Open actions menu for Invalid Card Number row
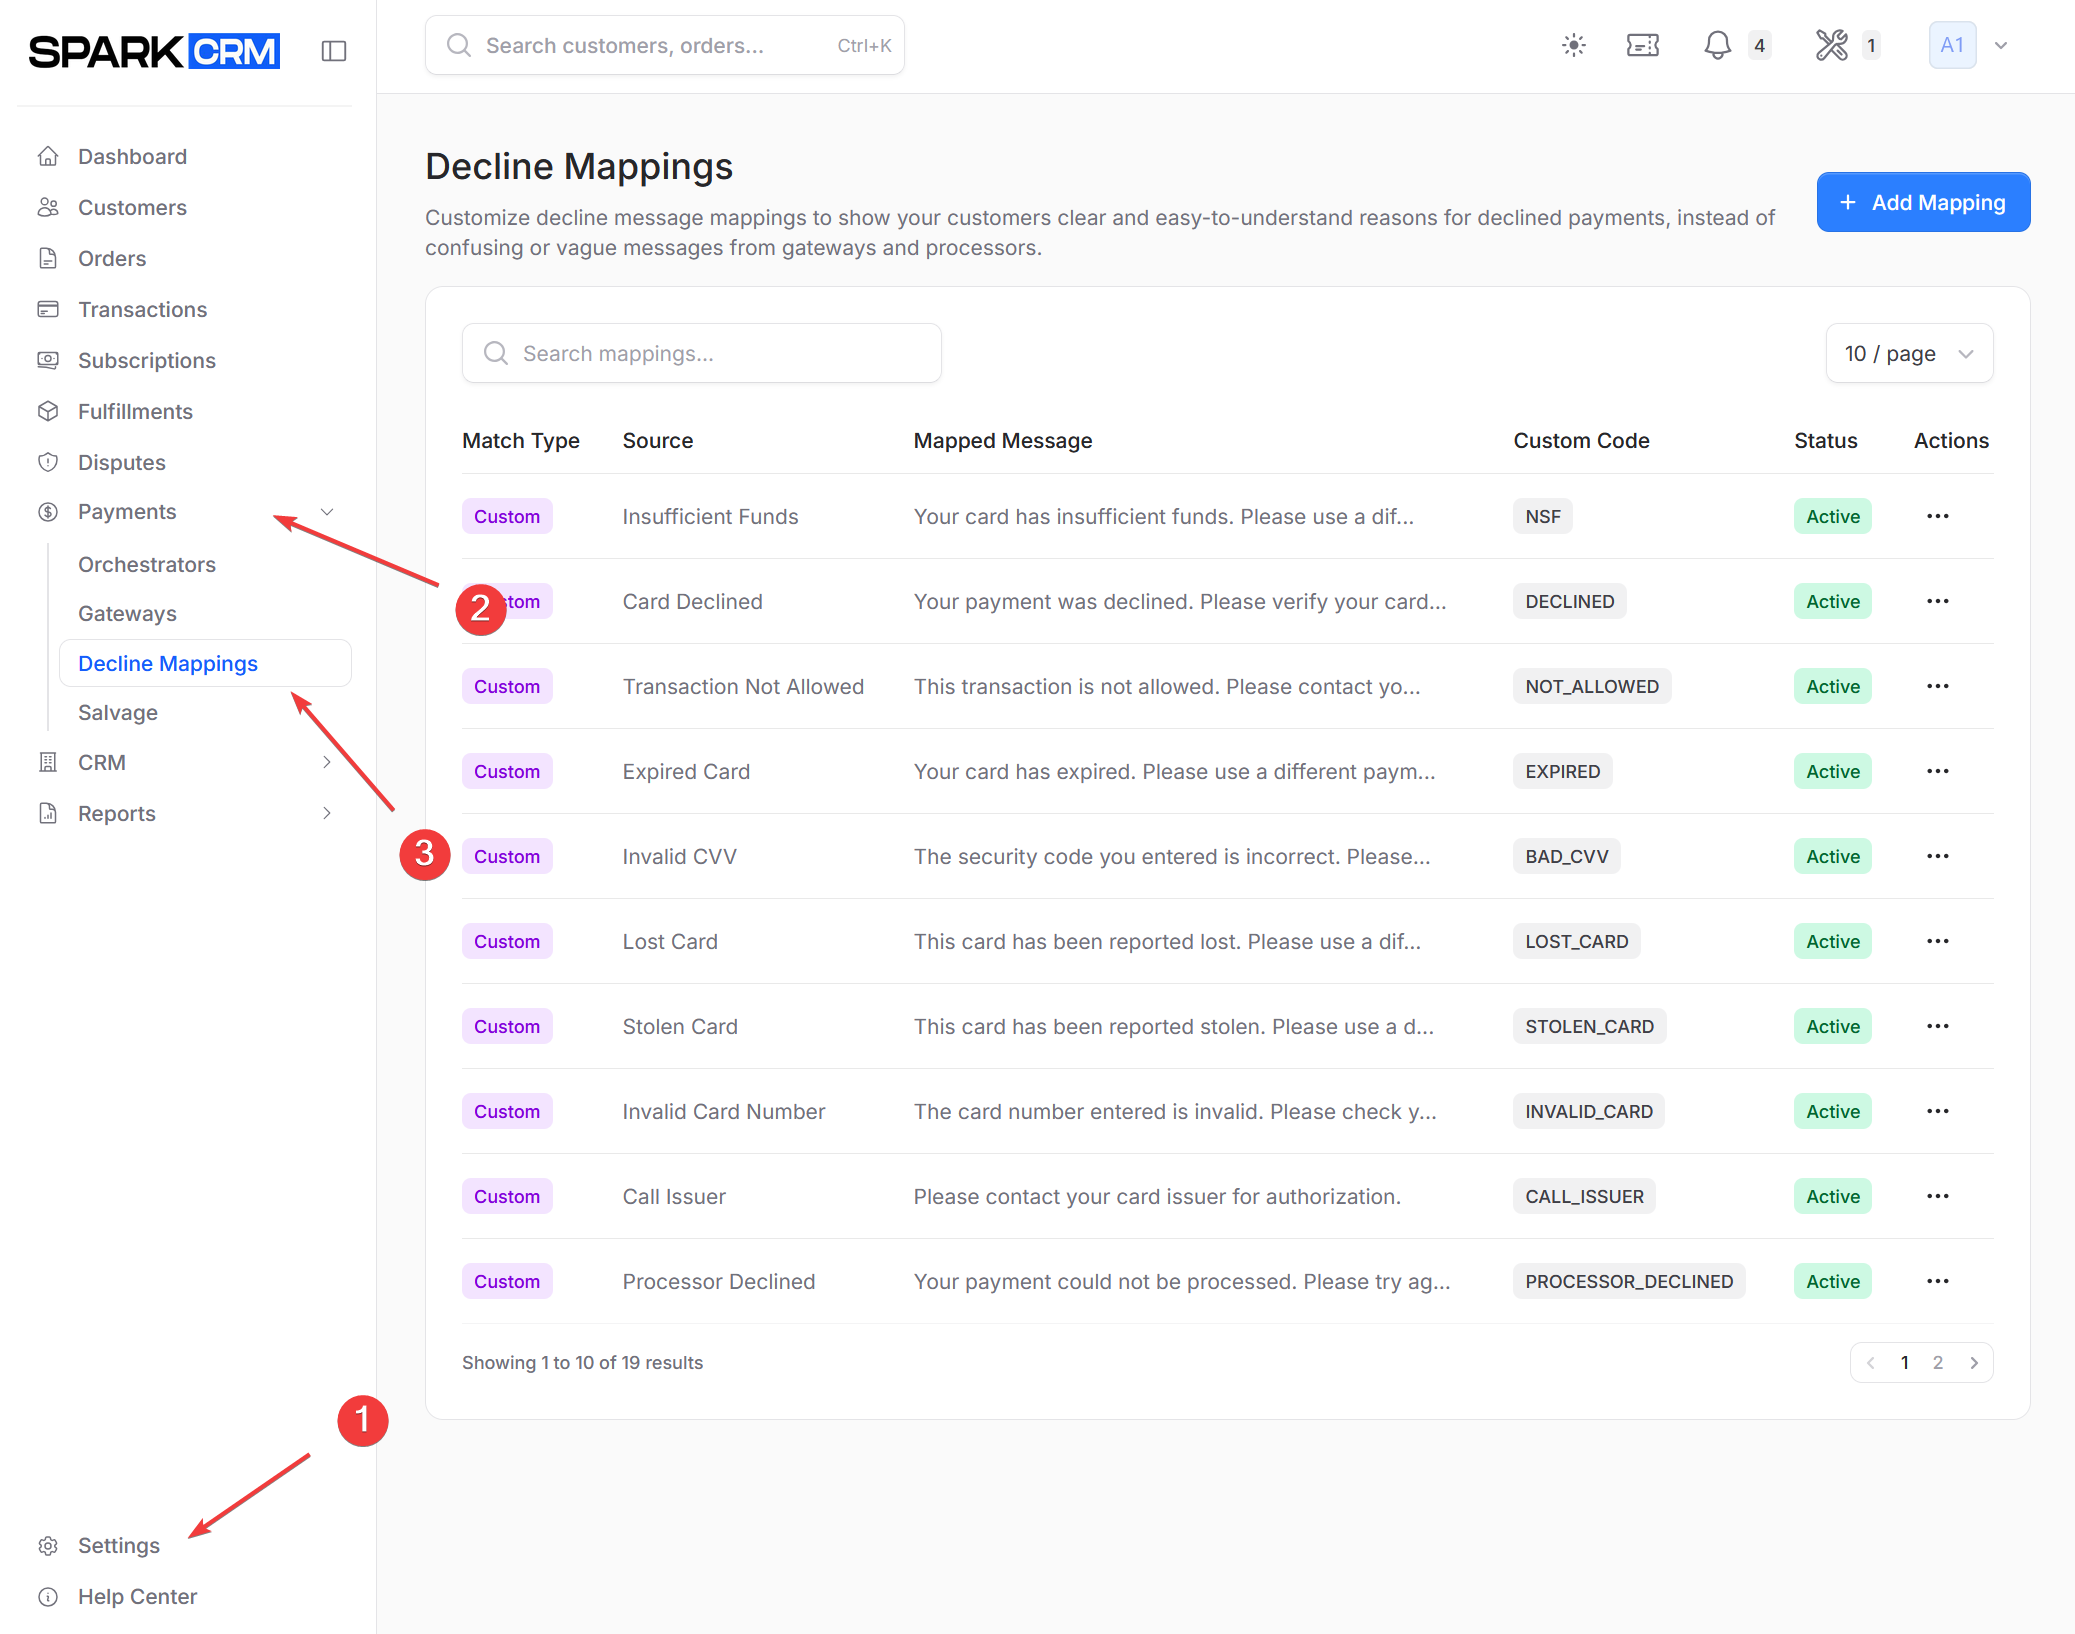 coord(1938,1111)
